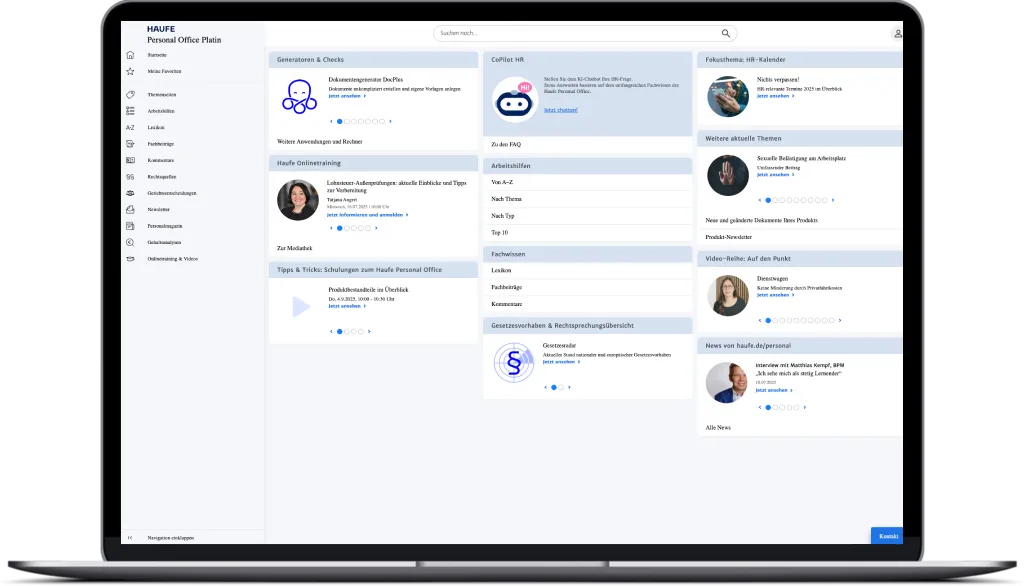Click the Gerichtsentscheidungen scales icon
This screenshot has width=1024, height=586.
pos(130,193)
